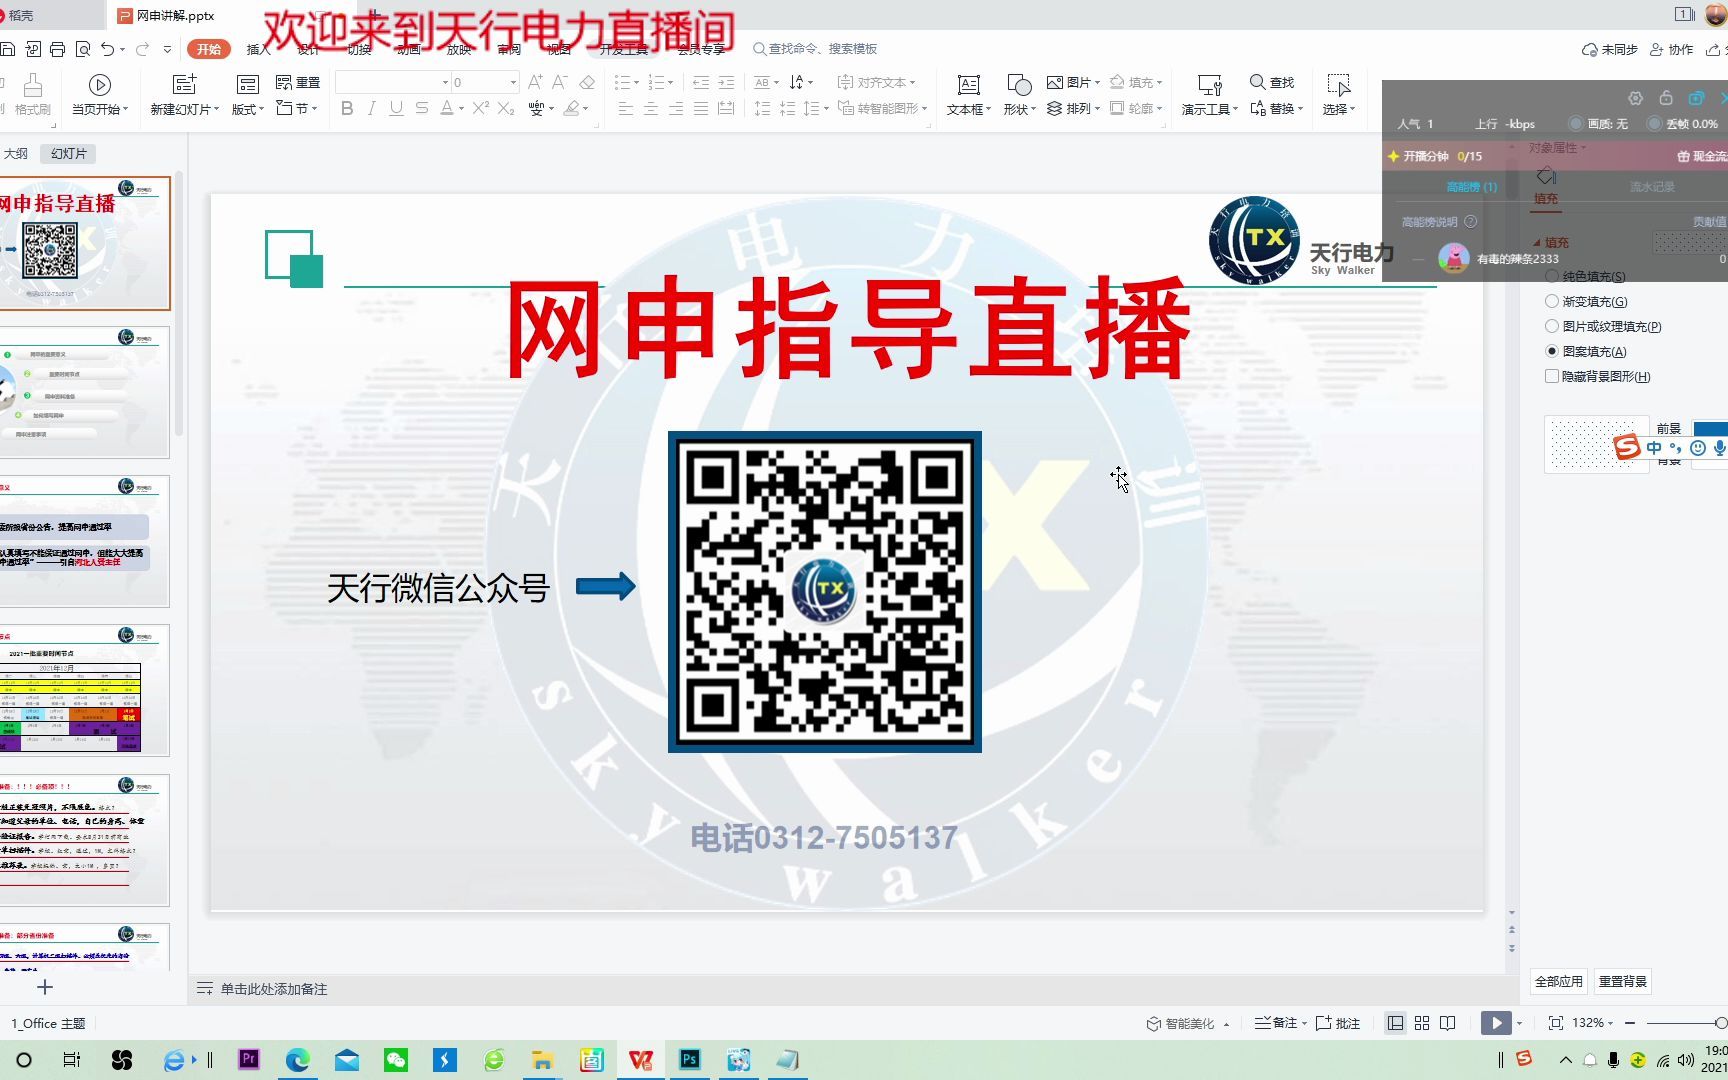The height and width of the screenshot is (1080, 1728).
Task: Click the settings gear in streaming overlay
Action: (1635, 98)
